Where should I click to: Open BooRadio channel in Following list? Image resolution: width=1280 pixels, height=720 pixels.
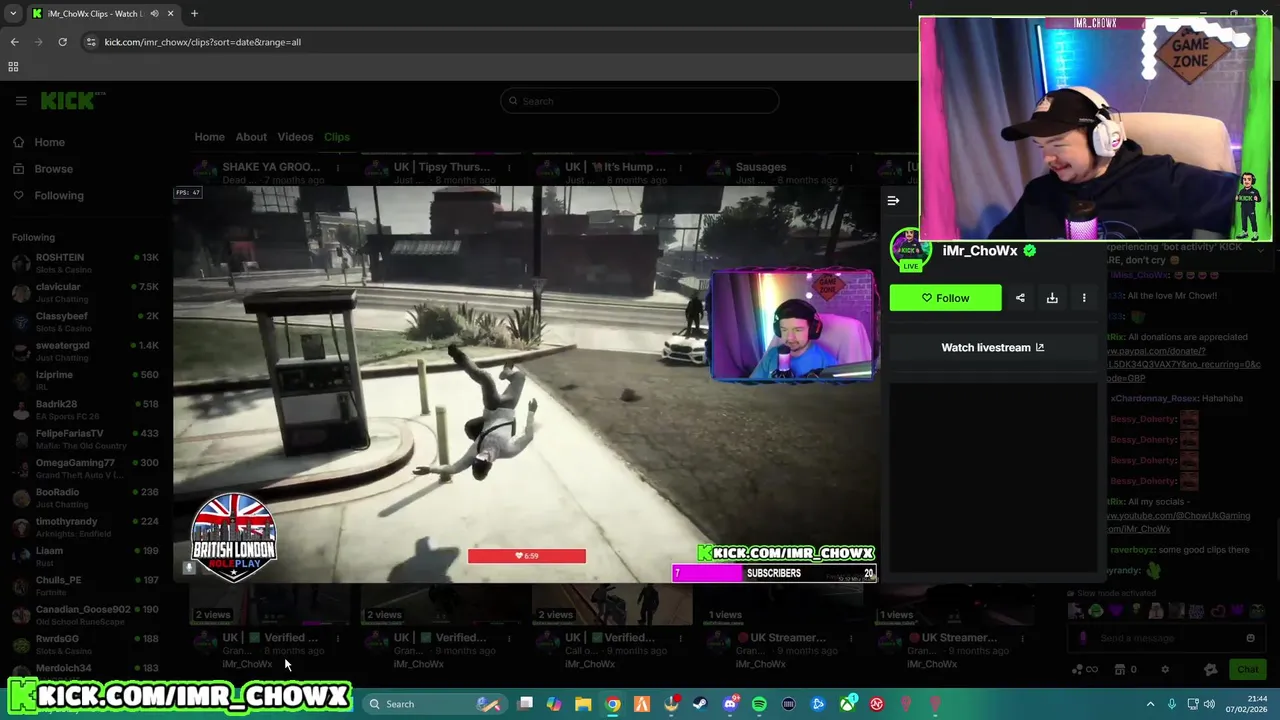pyautogui.click(x=85, y=497)
